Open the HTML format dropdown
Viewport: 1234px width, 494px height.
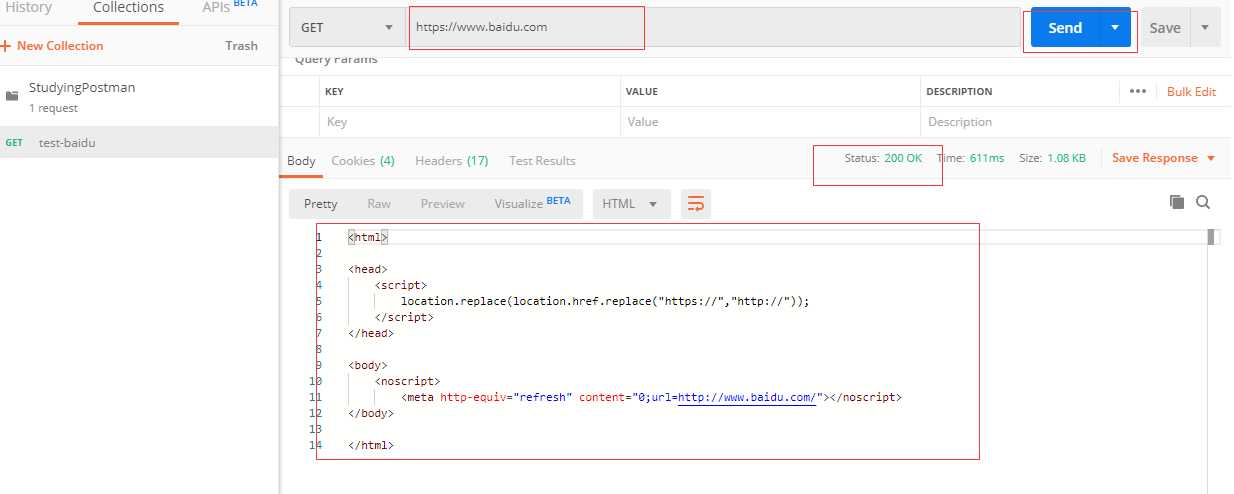631,204
